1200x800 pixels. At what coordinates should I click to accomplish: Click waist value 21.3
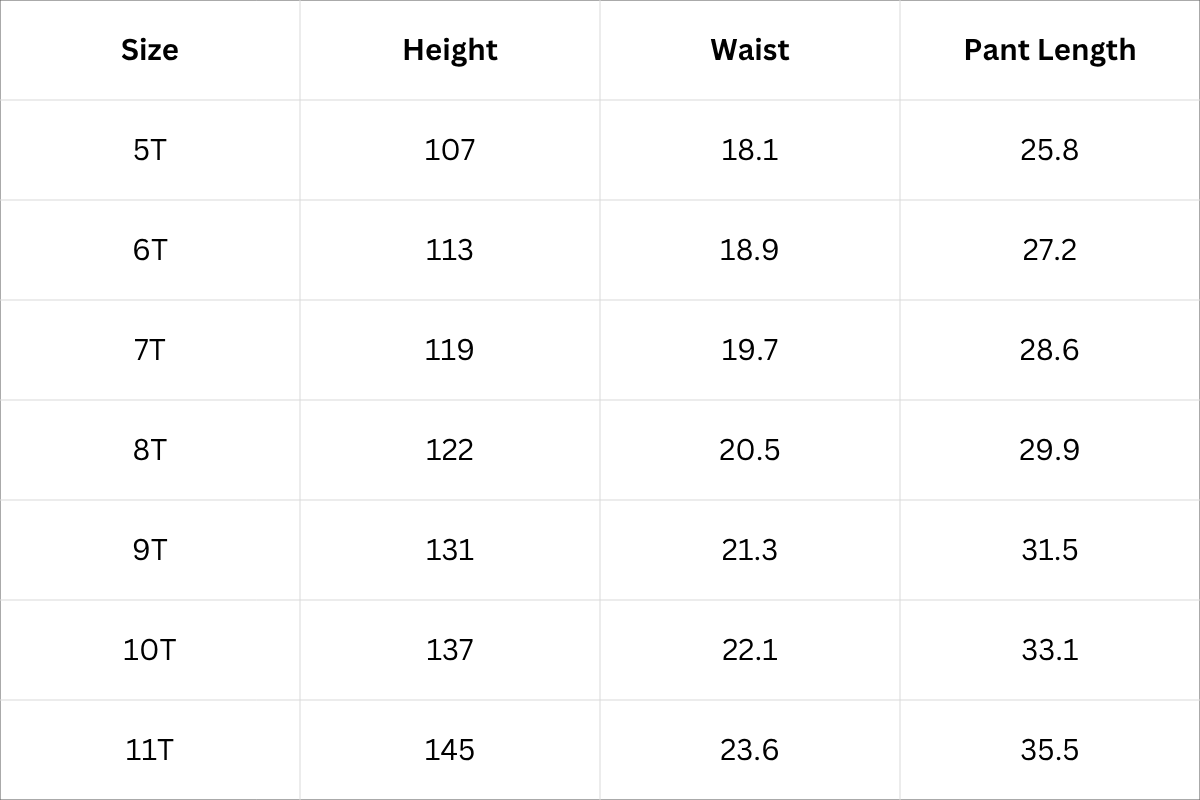pyautogui.click(x=750, y=550)
